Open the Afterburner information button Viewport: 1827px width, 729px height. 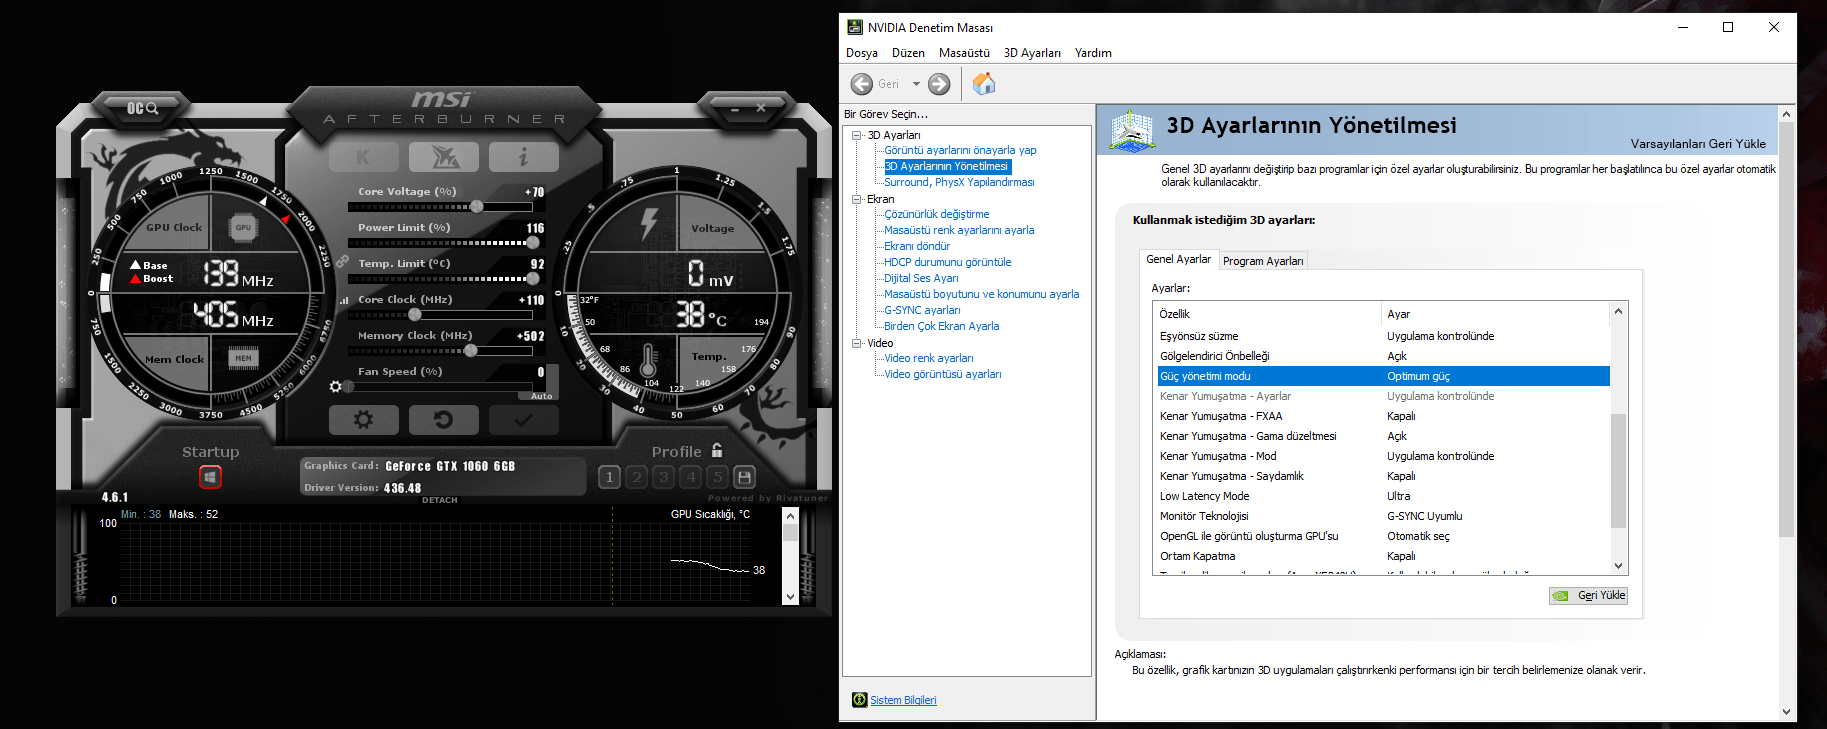click(523, 157)
